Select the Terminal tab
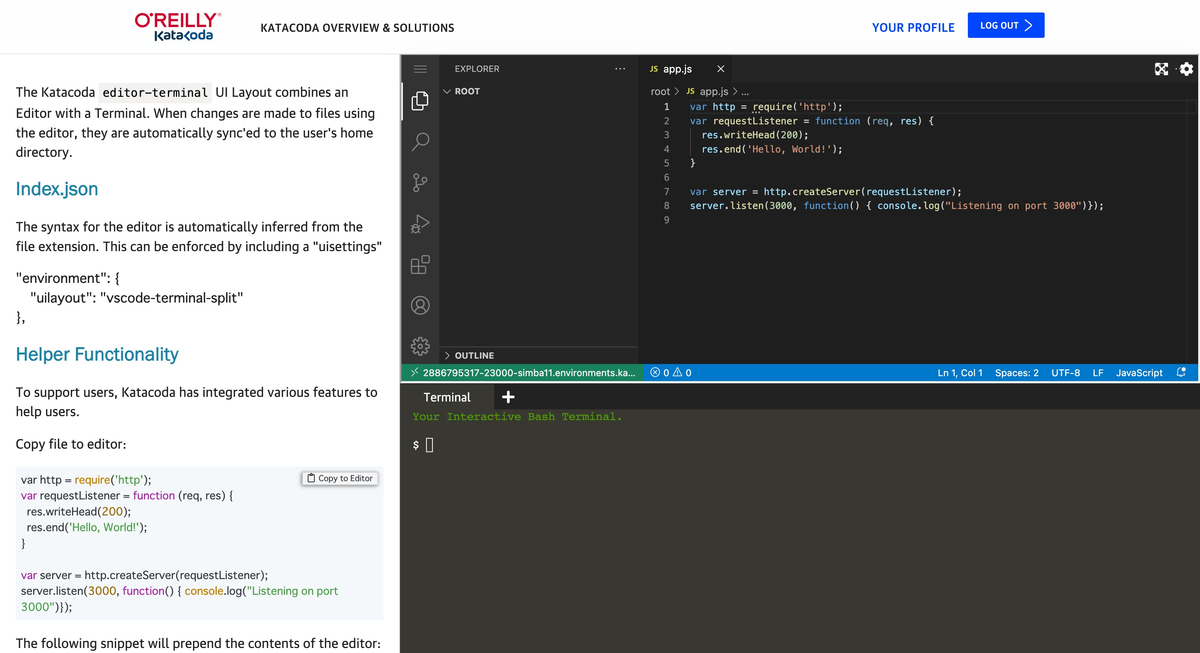1200x653 pixels. (x=447, y=397)
